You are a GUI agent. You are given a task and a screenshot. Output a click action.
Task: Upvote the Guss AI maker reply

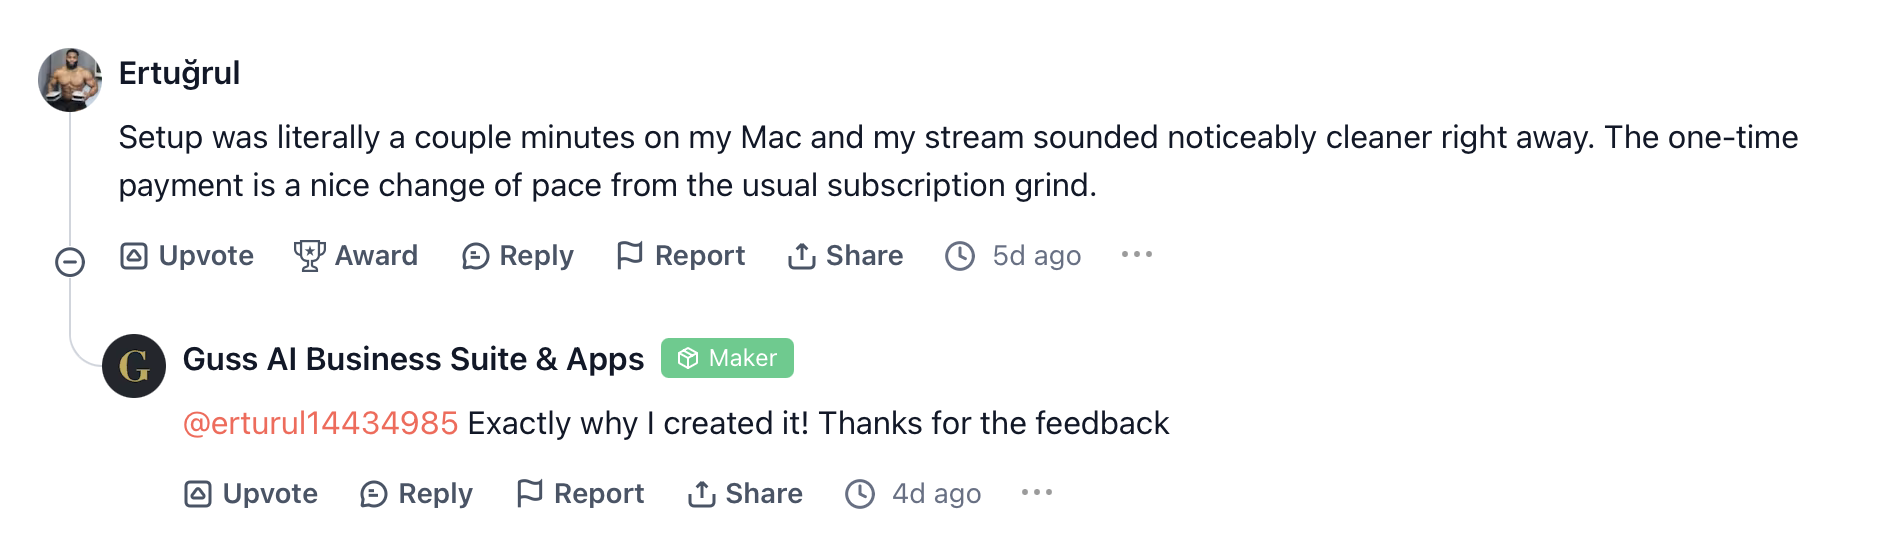(251, 494)
